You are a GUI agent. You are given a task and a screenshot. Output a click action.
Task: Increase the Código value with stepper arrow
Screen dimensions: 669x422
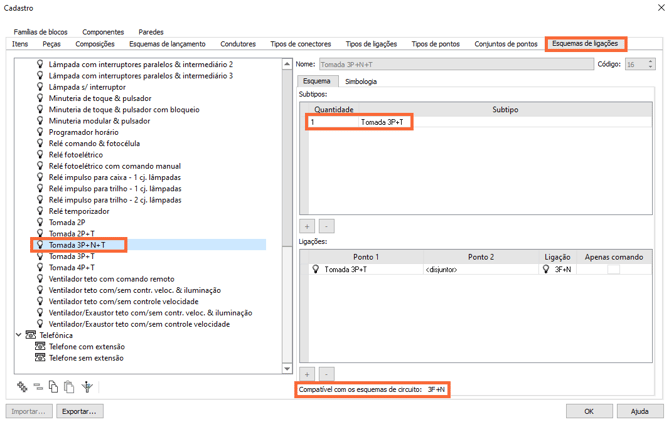coord(651,61)
